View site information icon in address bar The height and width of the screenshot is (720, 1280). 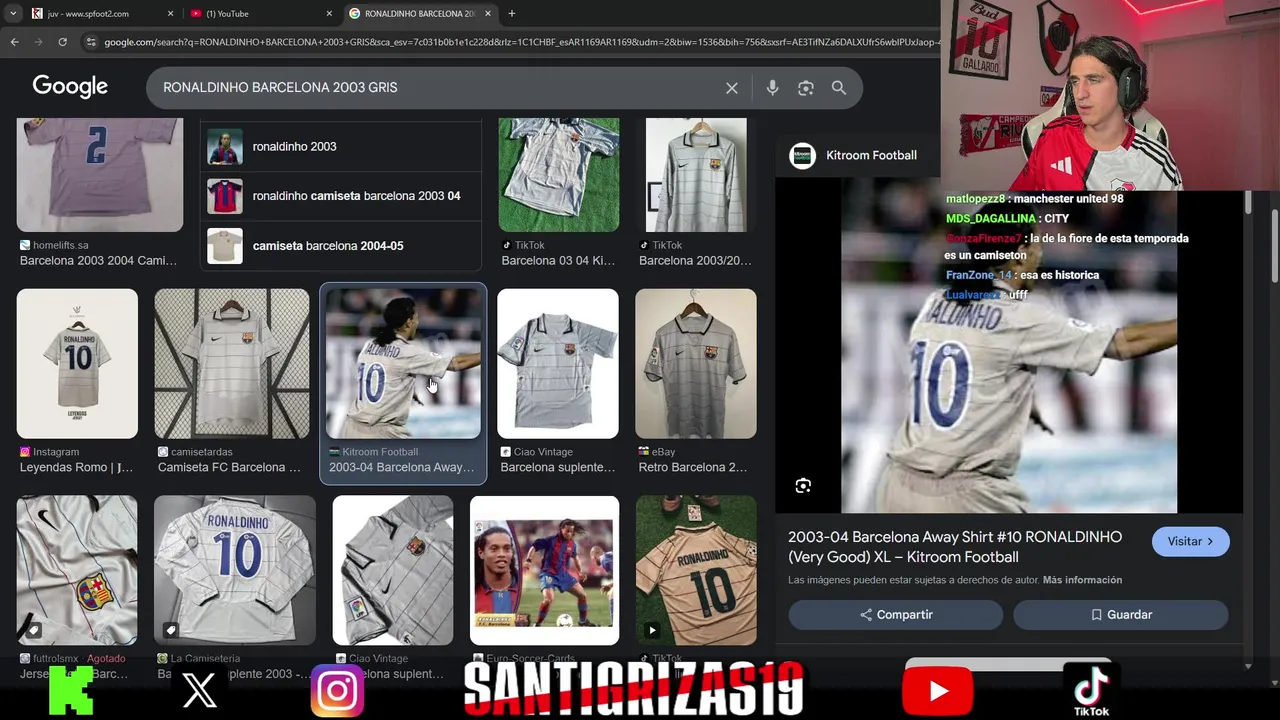pos(91,42)
